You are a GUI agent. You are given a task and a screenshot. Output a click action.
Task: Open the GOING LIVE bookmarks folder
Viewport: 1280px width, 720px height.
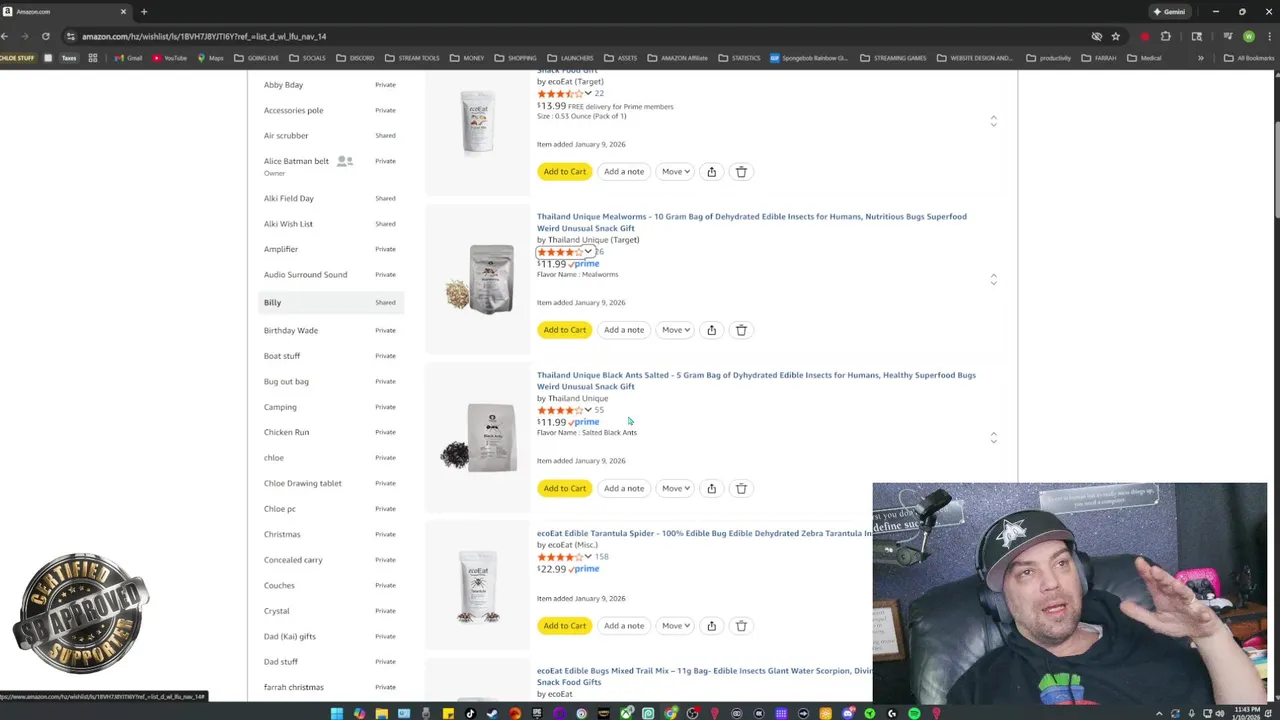(257, 58)
